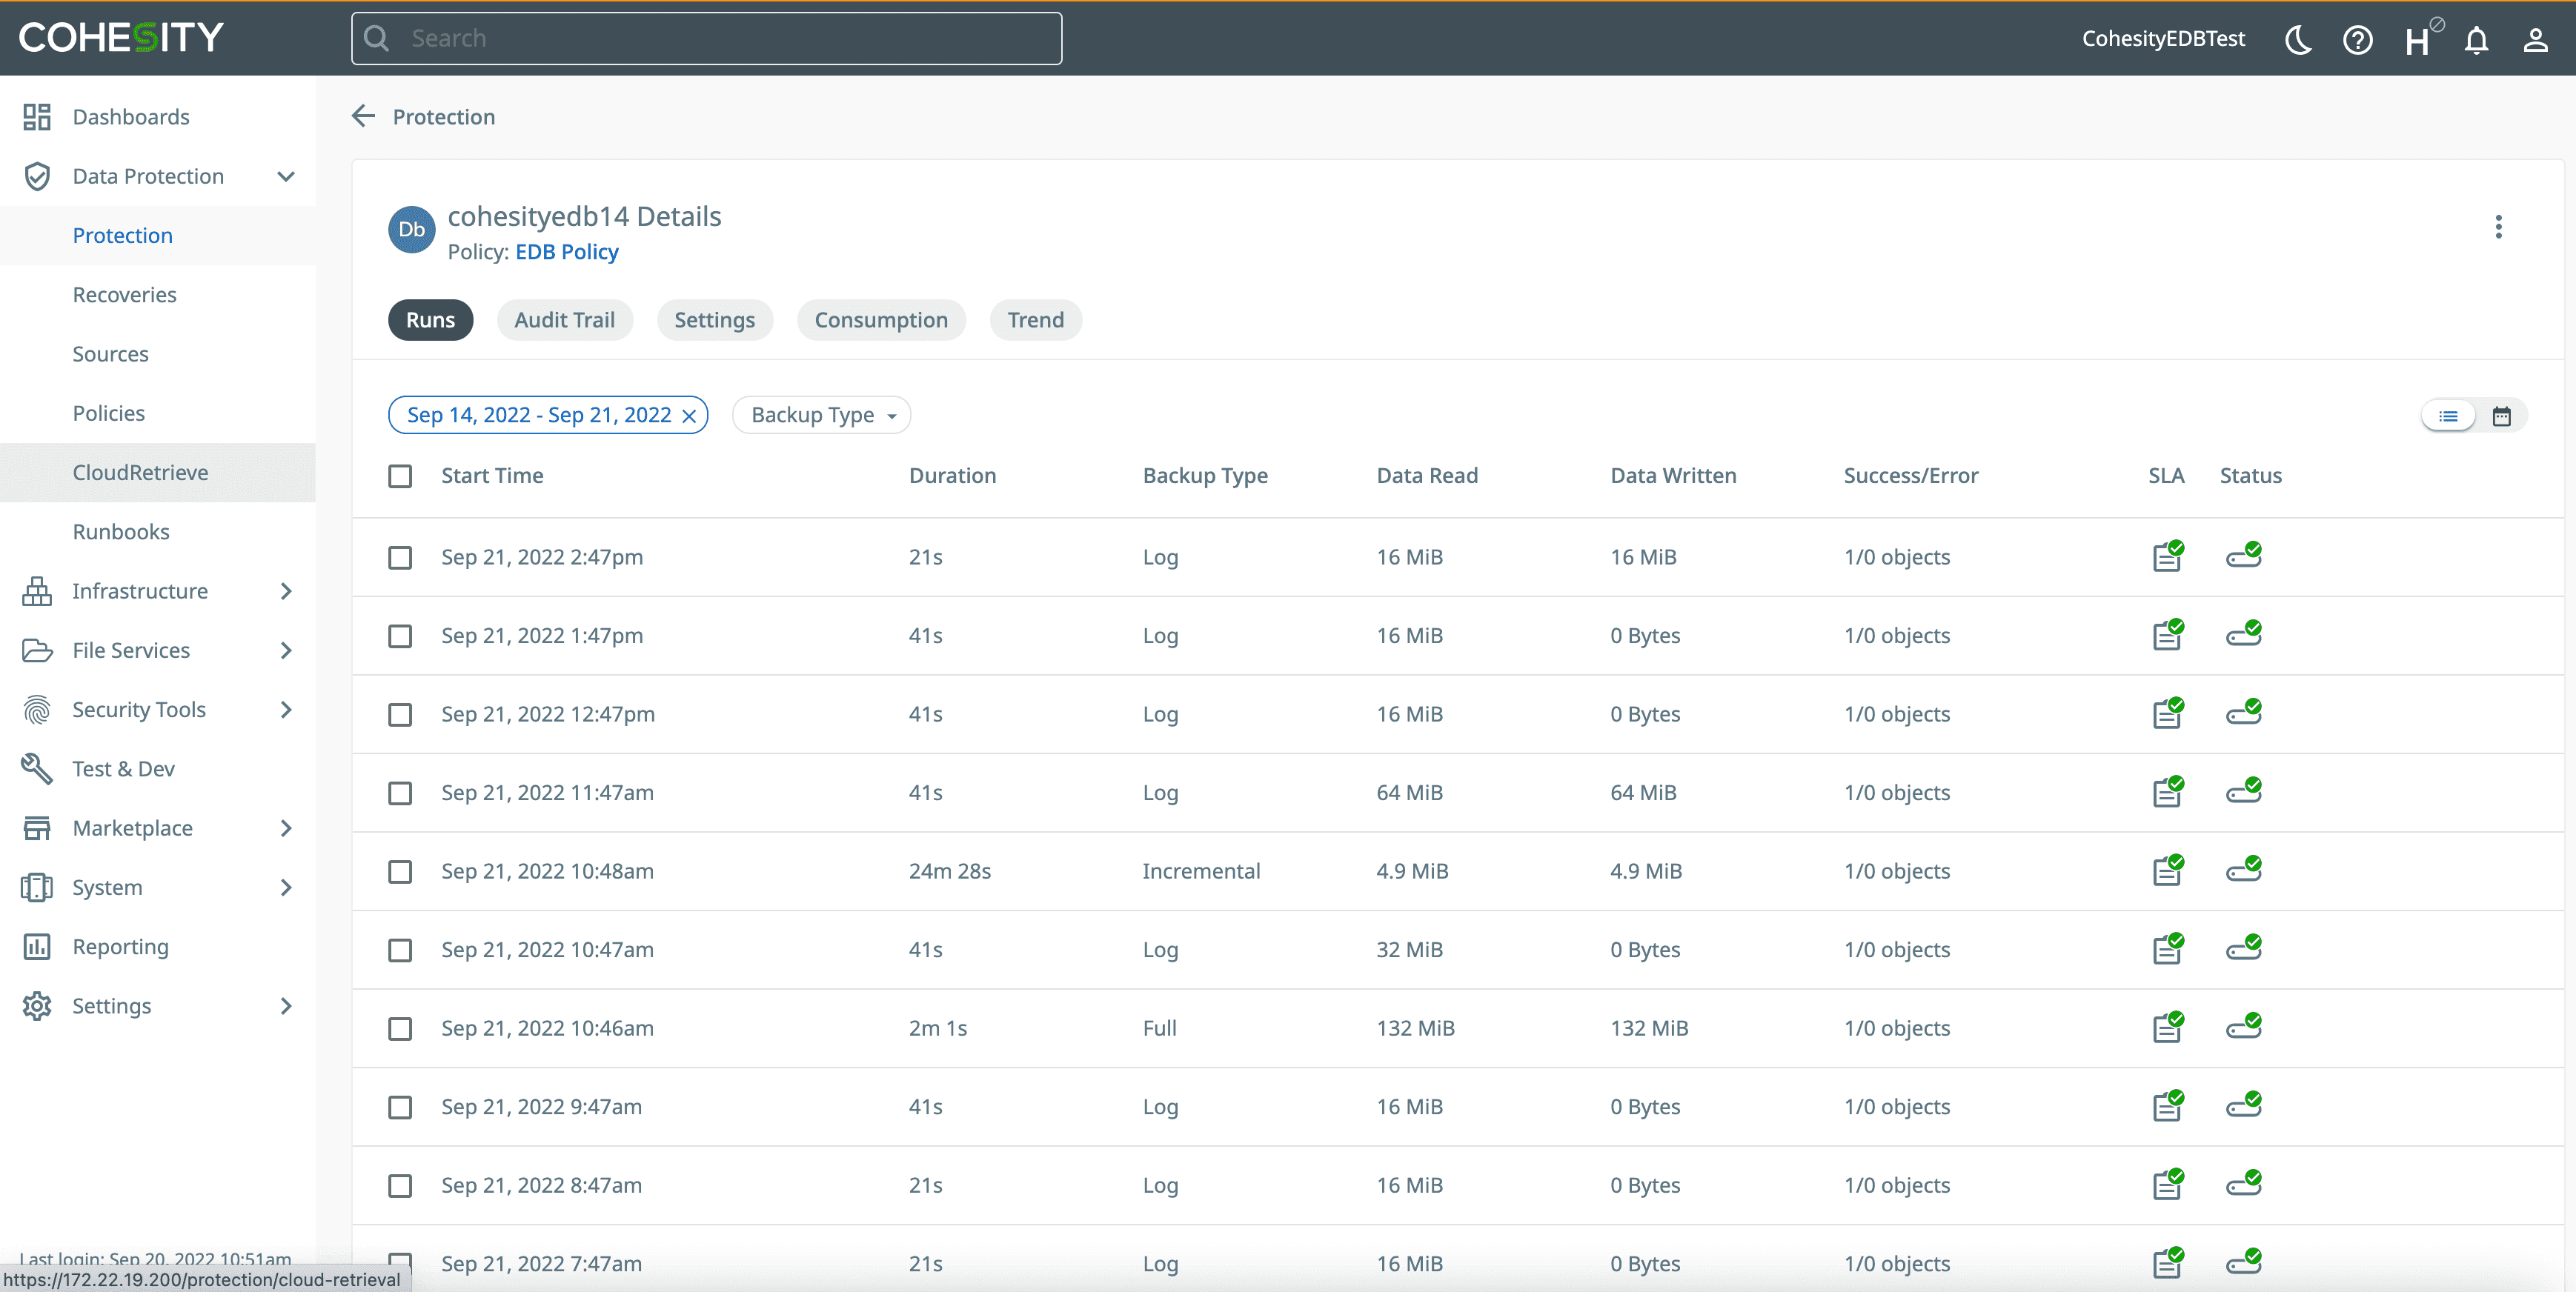Click status icon for 10:46am Full run
Image resolution: width=2576 pixels, height=1292 pixels.
(x=2243, y=1027)
